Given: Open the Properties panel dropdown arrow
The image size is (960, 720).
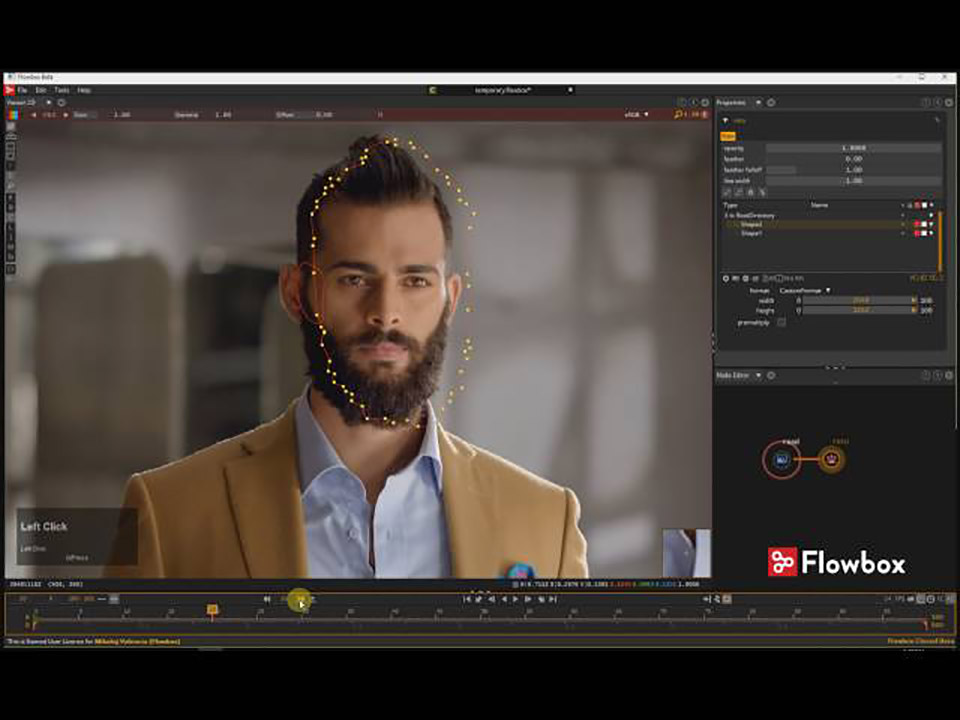Looking at the screenshot, I should pyautogui.click(x=759, y=102).
